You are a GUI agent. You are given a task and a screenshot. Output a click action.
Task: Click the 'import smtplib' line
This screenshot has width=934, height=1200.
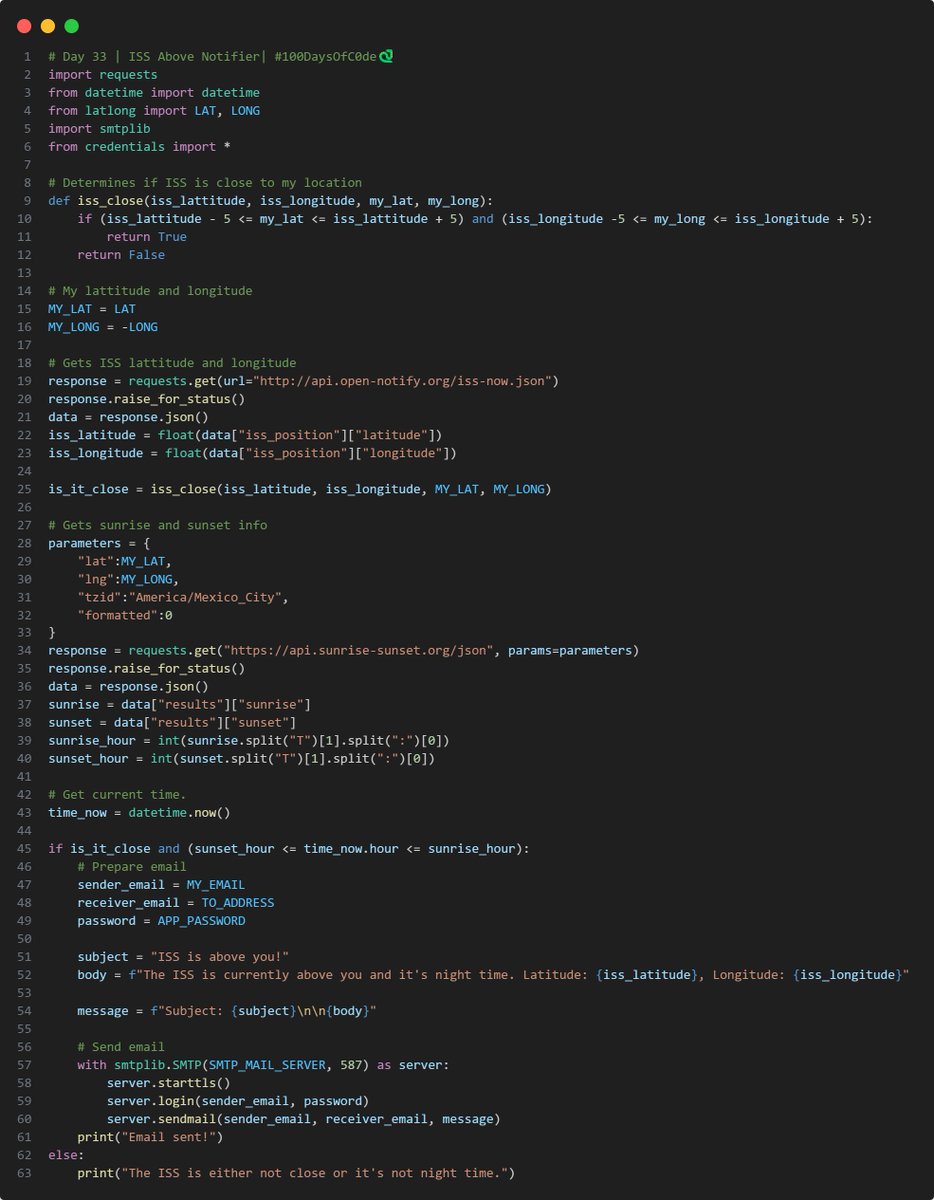coord(99,129)
